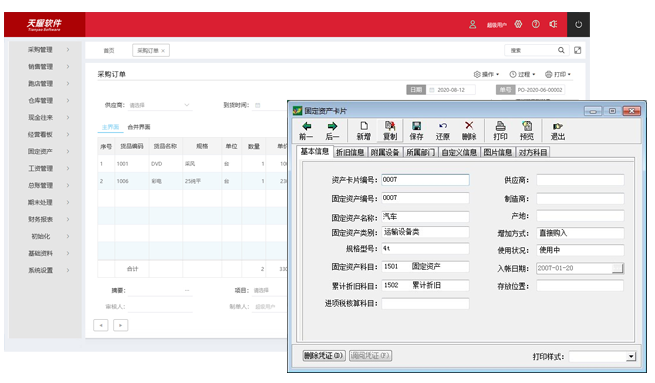
Task: Expand the 操作 dropdown menu
Action: point(487,74)
